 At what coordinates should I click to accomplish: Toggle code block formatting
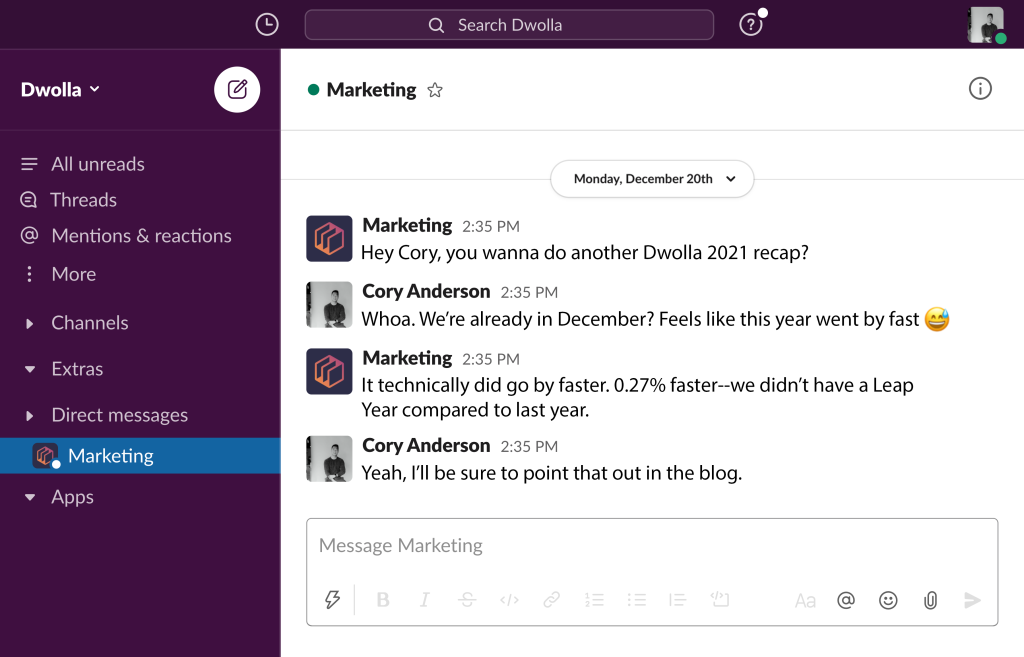click(720, 599)
